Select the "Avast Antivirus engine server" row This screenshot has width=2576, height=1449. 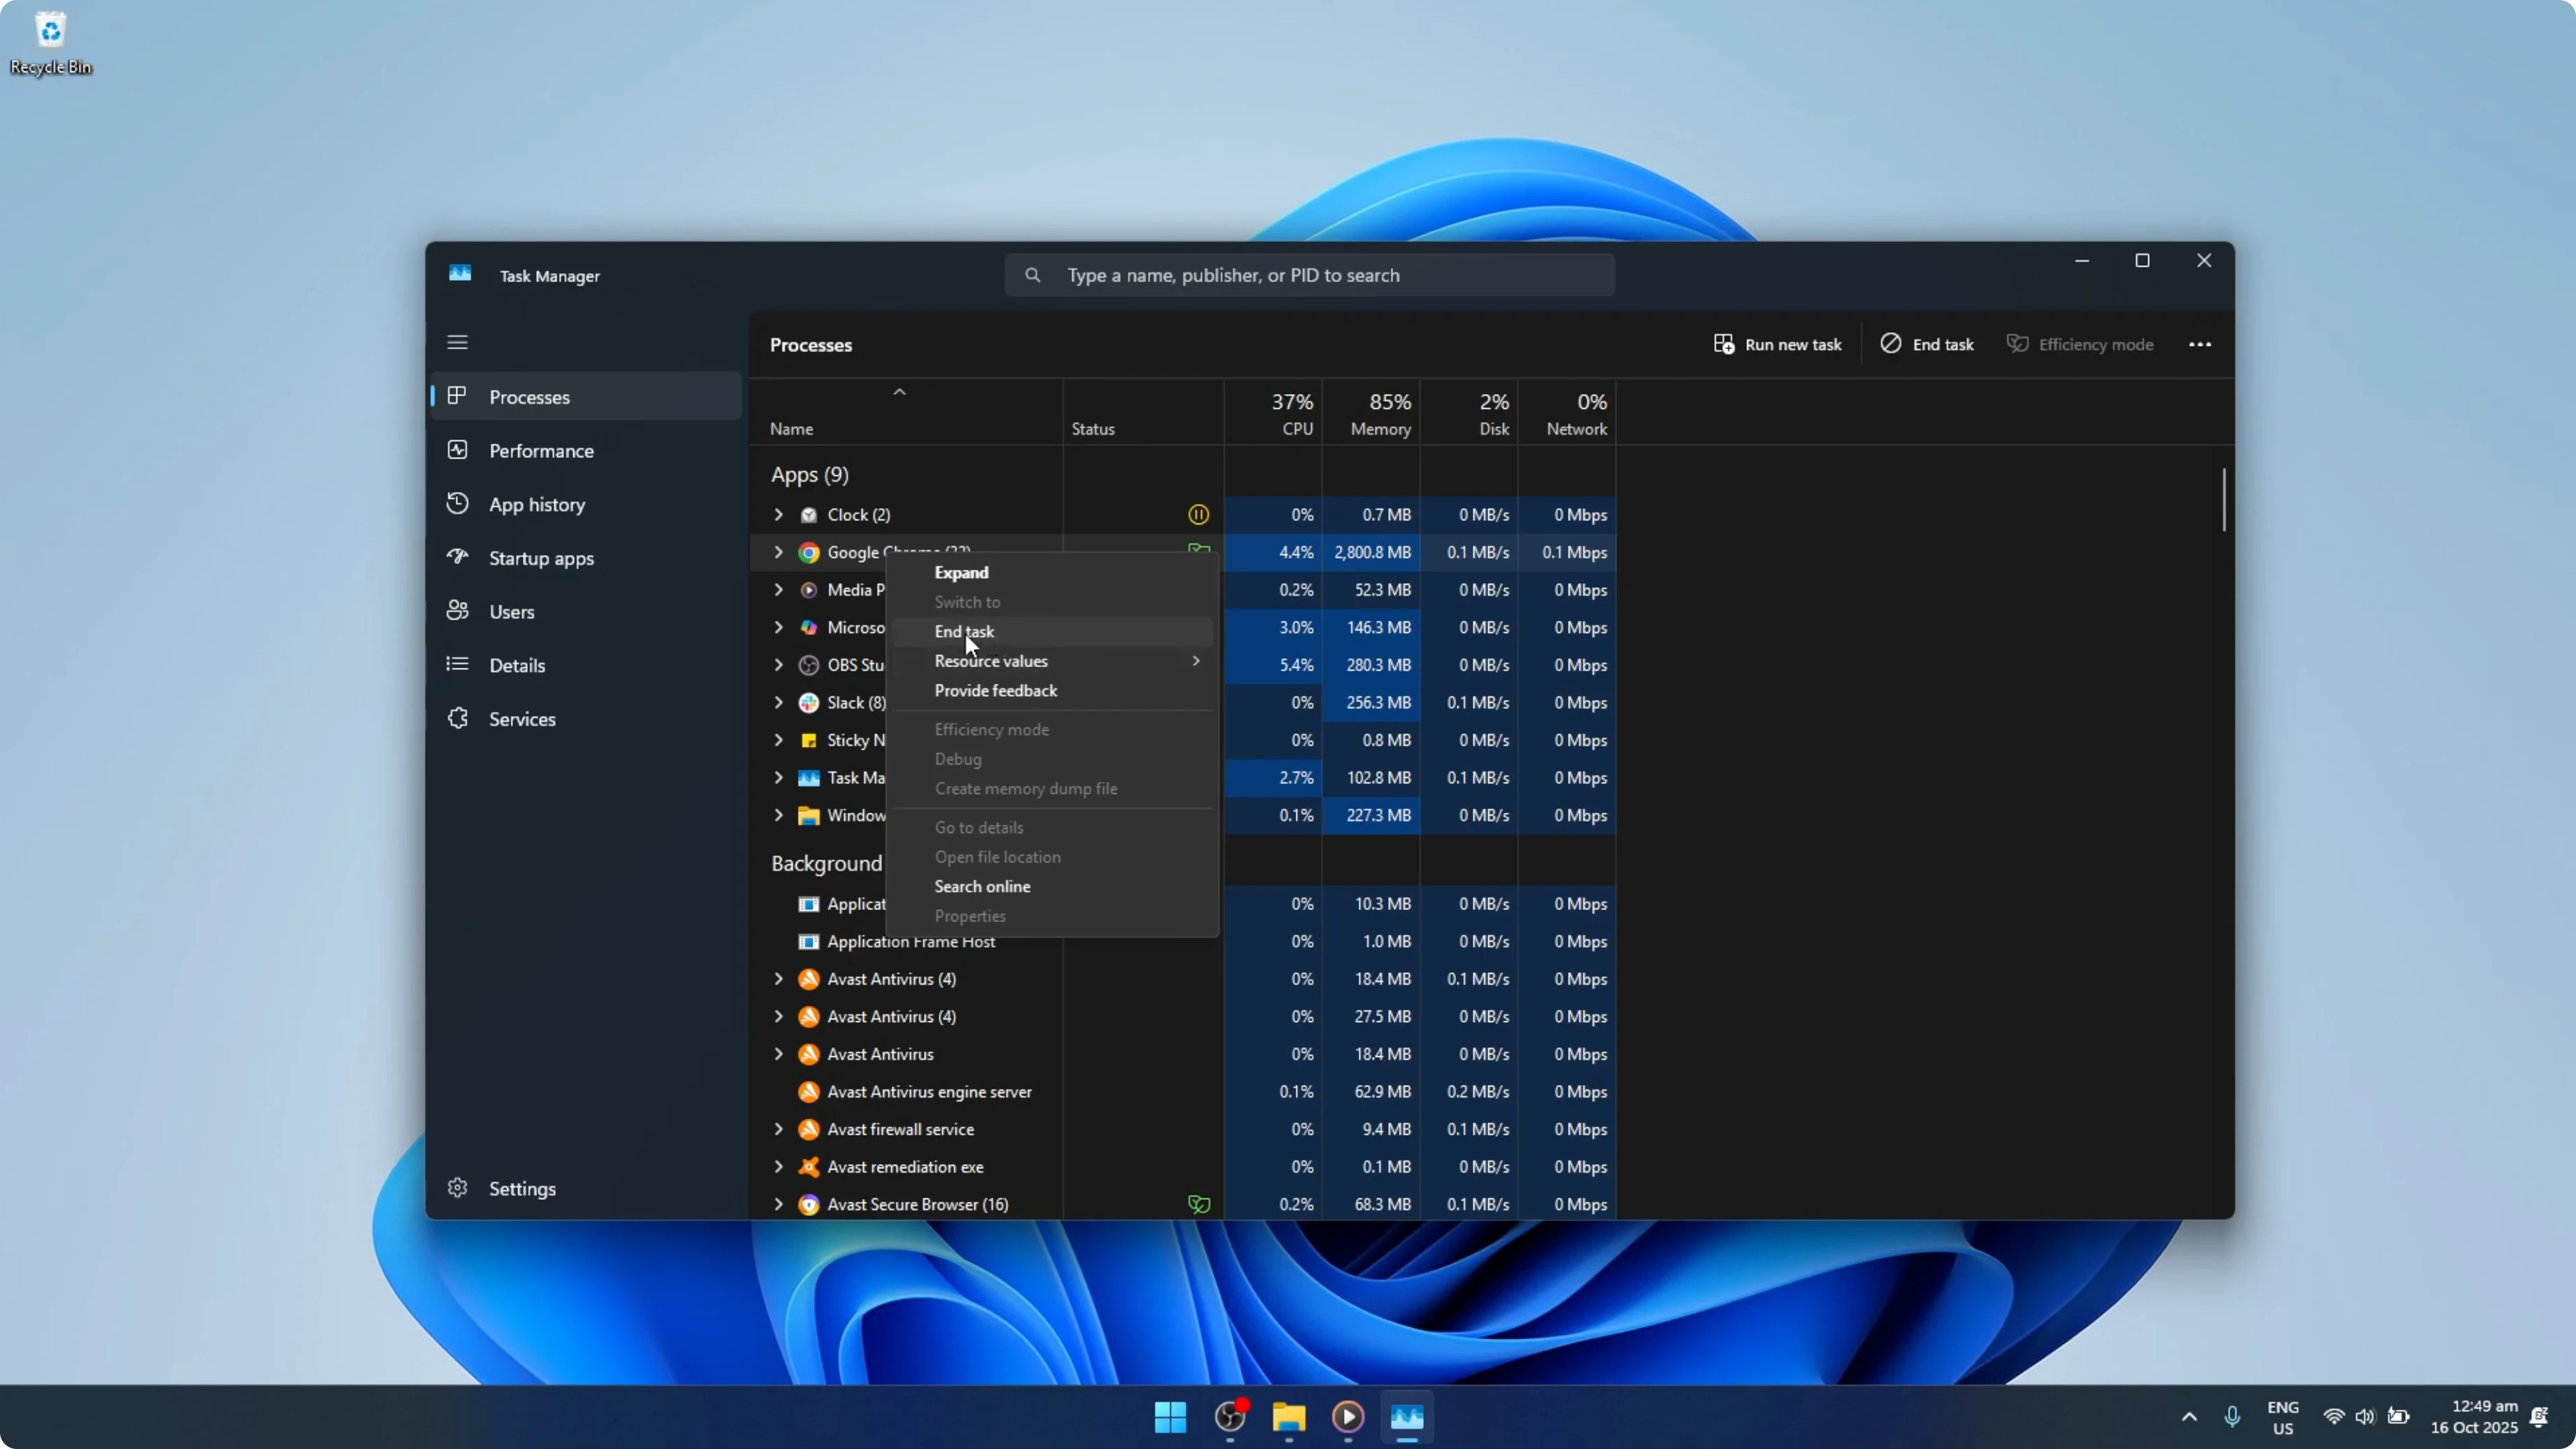click(1182, 1092)
